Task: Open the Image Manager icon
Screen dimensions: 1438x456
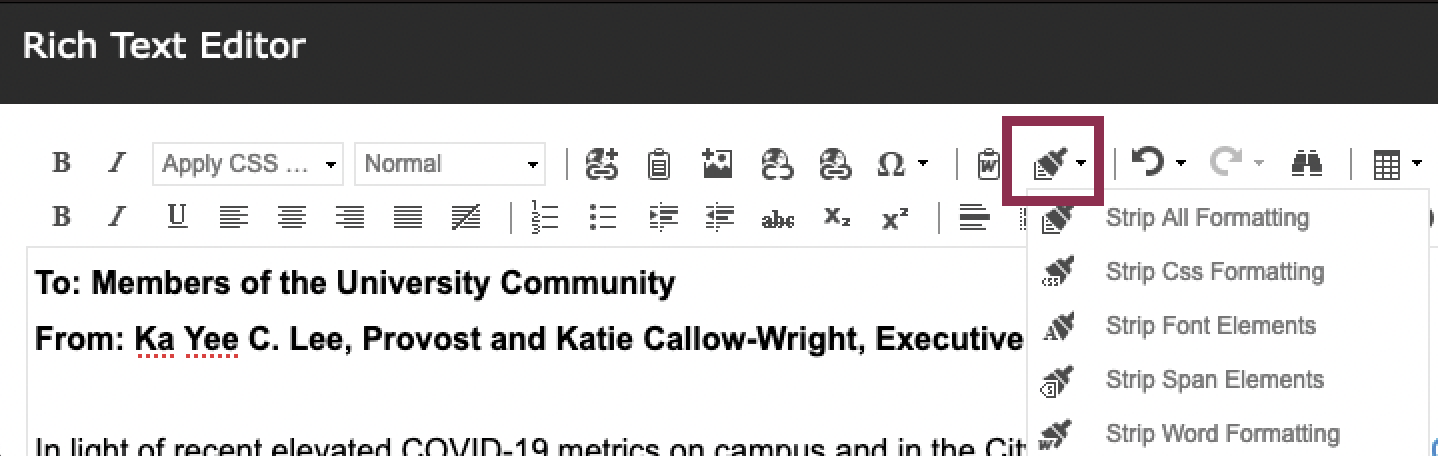Action: 717,164
